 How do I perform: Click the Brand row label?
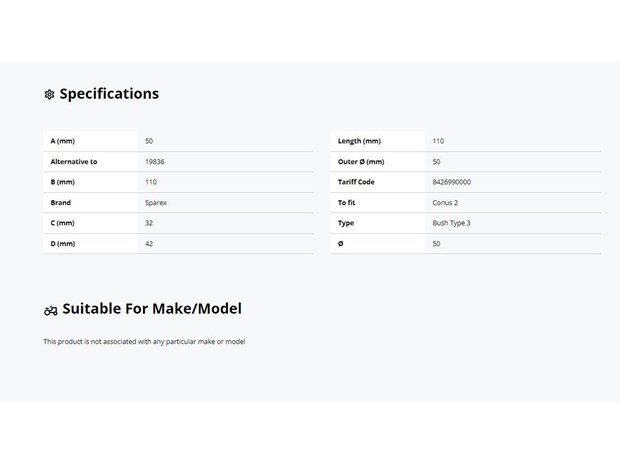coord(60,202)
